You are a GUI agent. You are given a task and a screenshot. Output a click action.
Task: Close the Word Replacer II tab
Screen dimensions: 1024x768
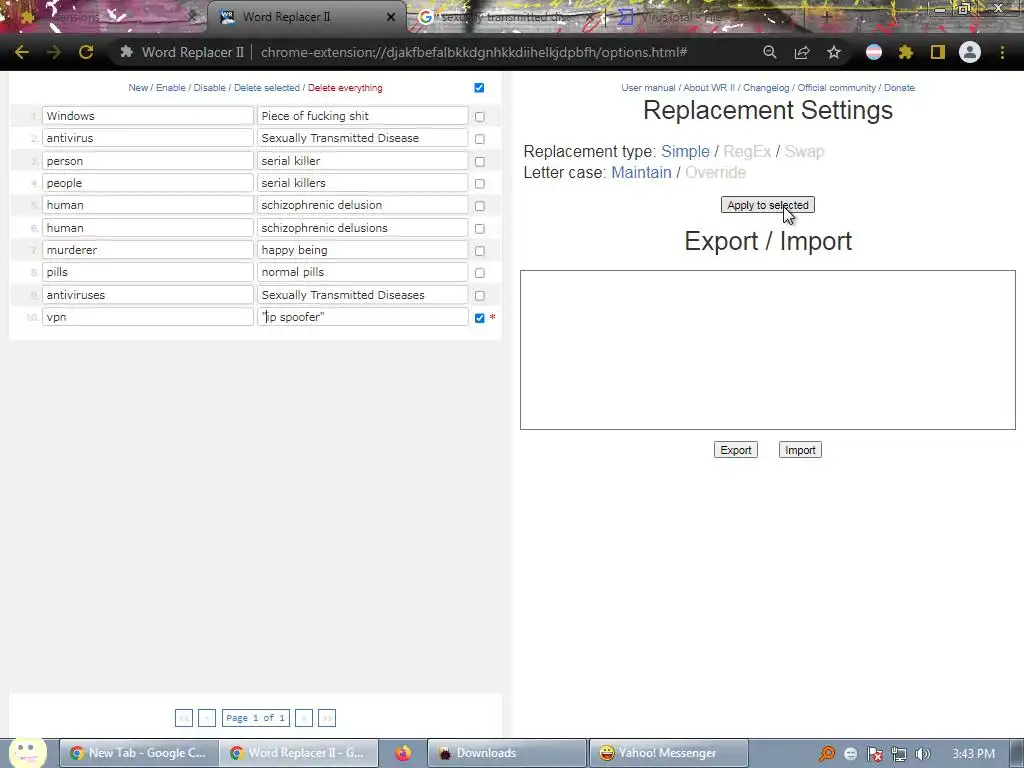pos(391,17)
